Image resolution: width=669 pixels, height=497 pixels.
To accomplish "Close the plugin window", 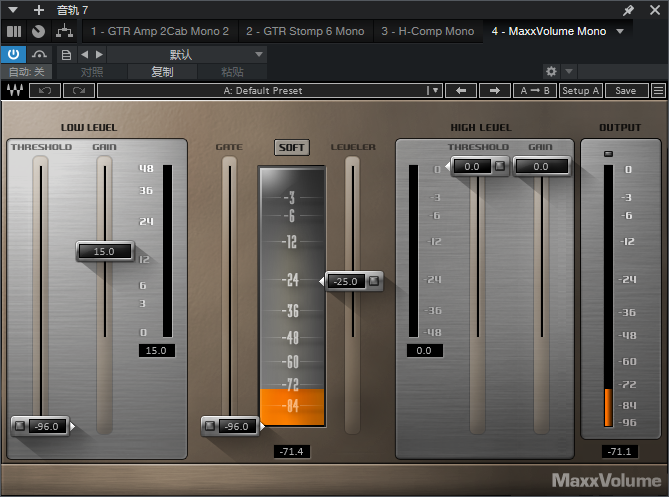I will (x=655, y=10).
